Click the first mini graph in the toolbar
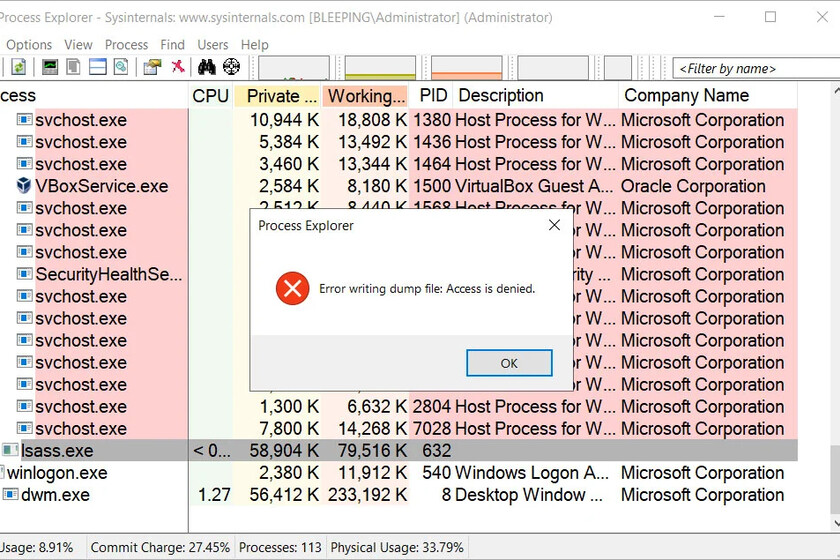 coord(294,68)
